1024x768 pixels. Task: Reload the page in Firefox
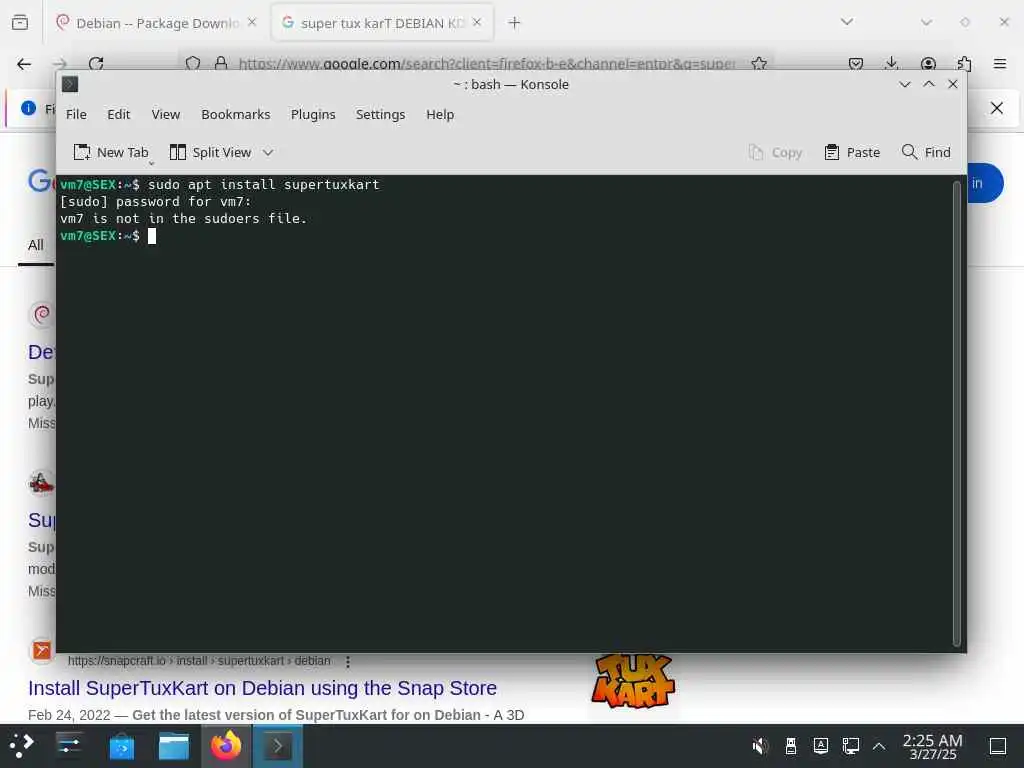click(96, 63)
